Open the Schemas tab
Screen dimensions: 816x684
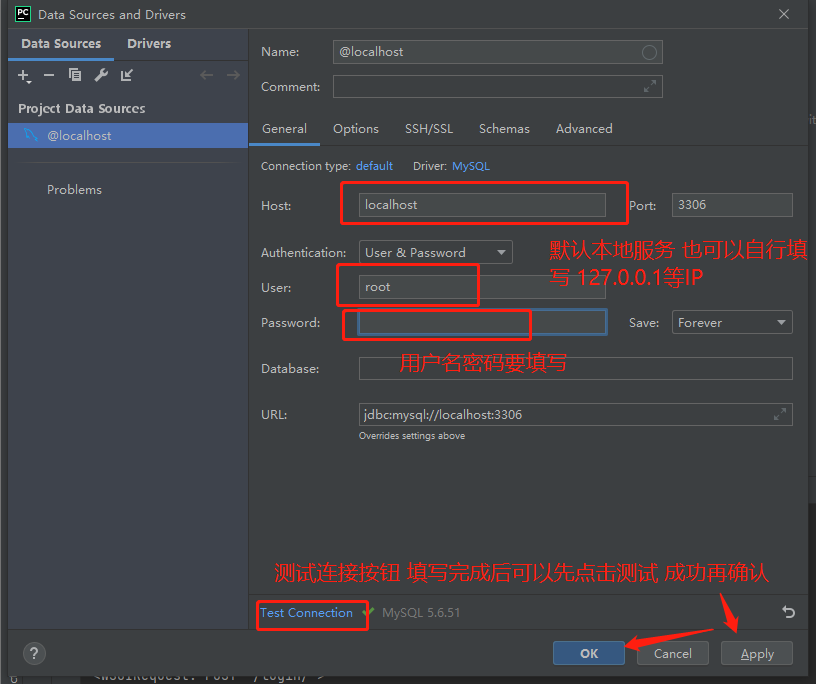[x=504, y=129]
